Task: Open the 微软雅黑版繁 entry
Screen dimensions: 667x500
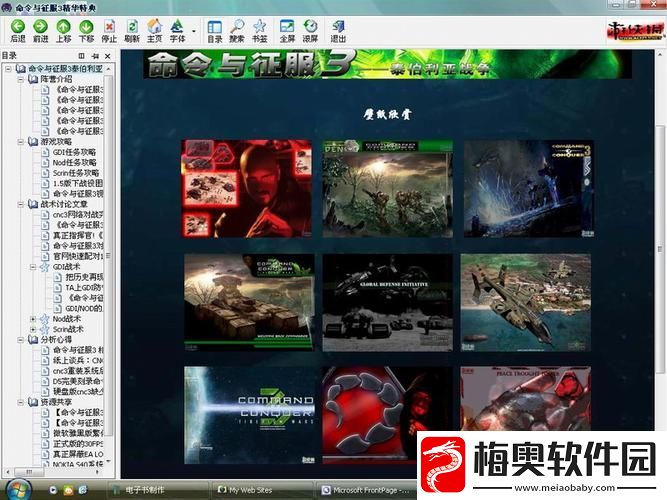Action: tap(77, 433)
